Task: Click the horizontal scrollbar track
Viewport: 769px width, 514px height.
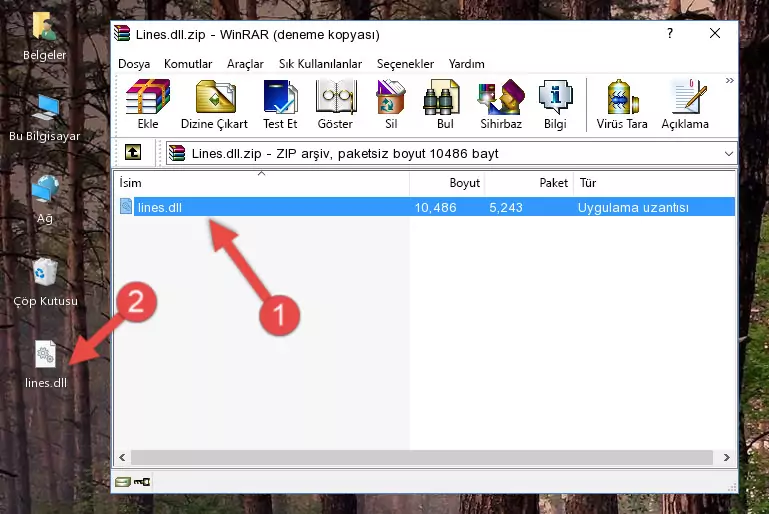Action: pyautogui.click(x=422, y=458)
